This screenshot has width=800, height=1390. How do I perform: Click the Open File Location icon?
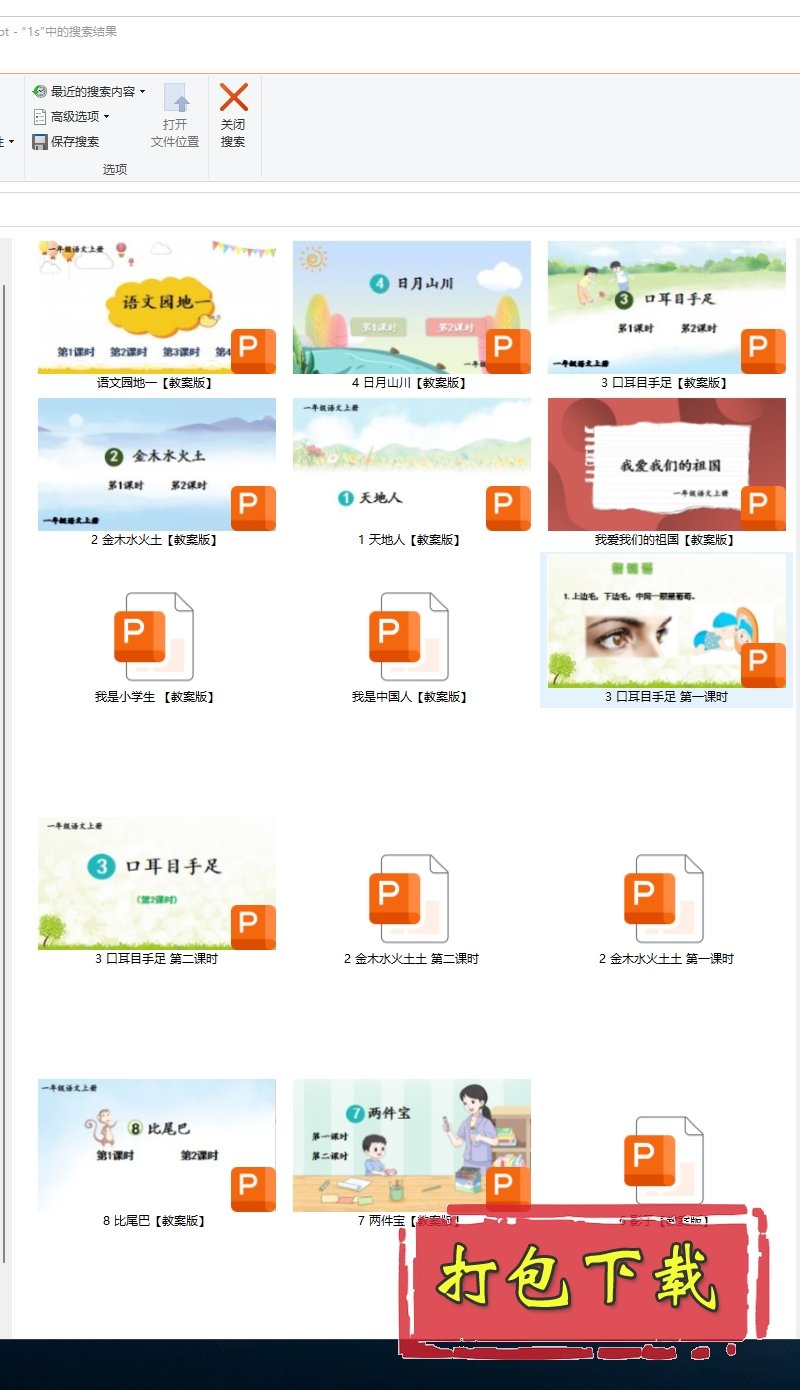tap(175, 99)
